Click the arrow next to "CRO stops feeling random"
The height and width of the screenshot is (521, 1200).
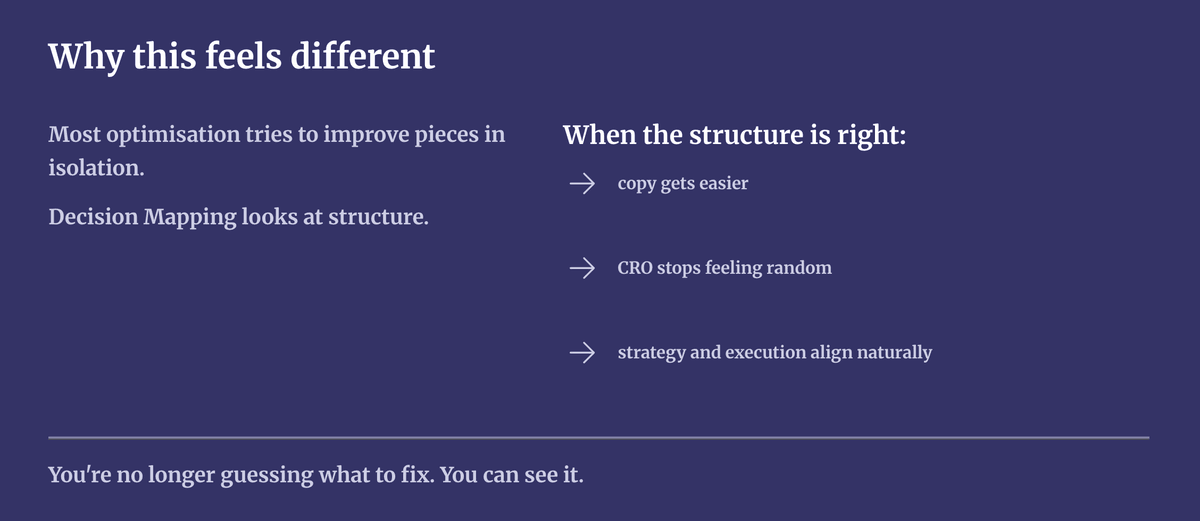[x=582, y=268]
